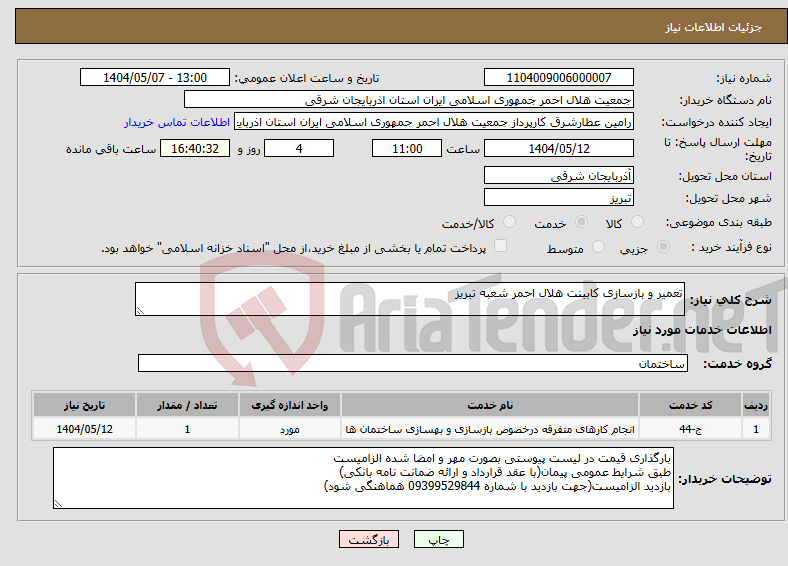Click the row number cell 1 under ردیف
Viewport: 788px width, 566px height.
[756, 429]
